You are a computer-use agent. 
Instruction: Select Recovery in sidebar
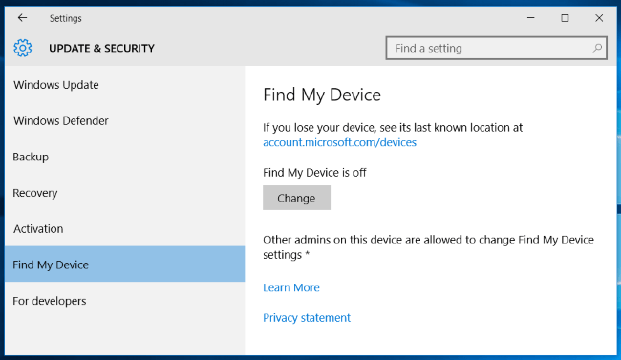[125, 193]
